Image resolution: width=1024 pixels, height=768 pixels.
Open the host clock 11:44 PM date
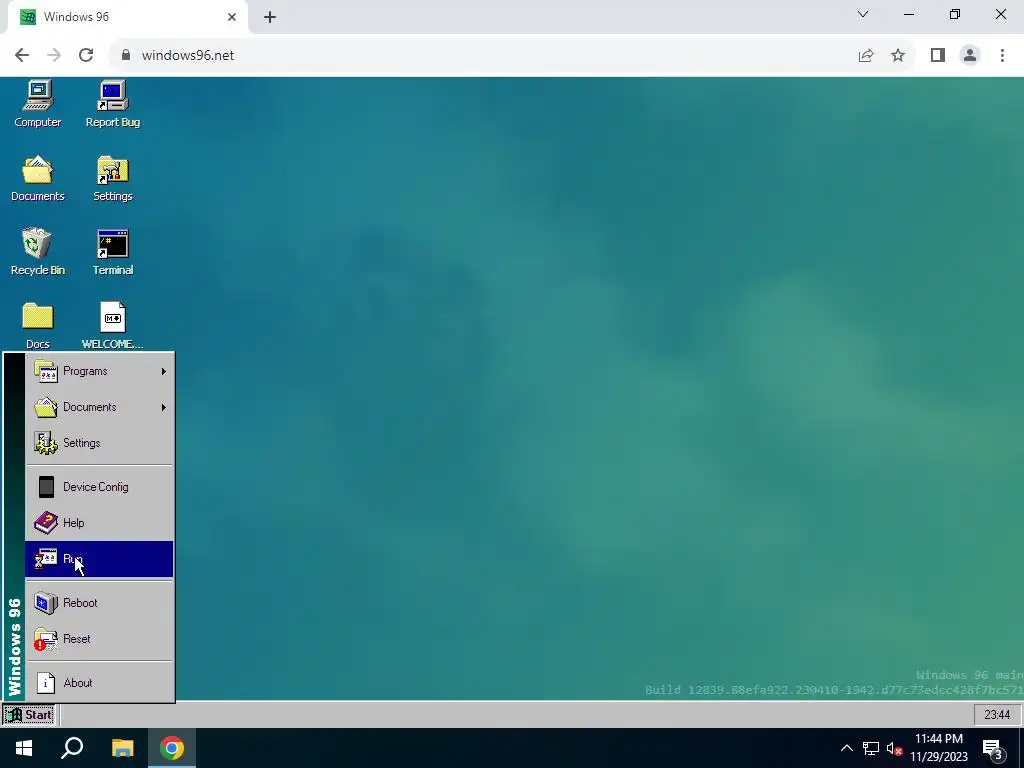tap(938, 748)
